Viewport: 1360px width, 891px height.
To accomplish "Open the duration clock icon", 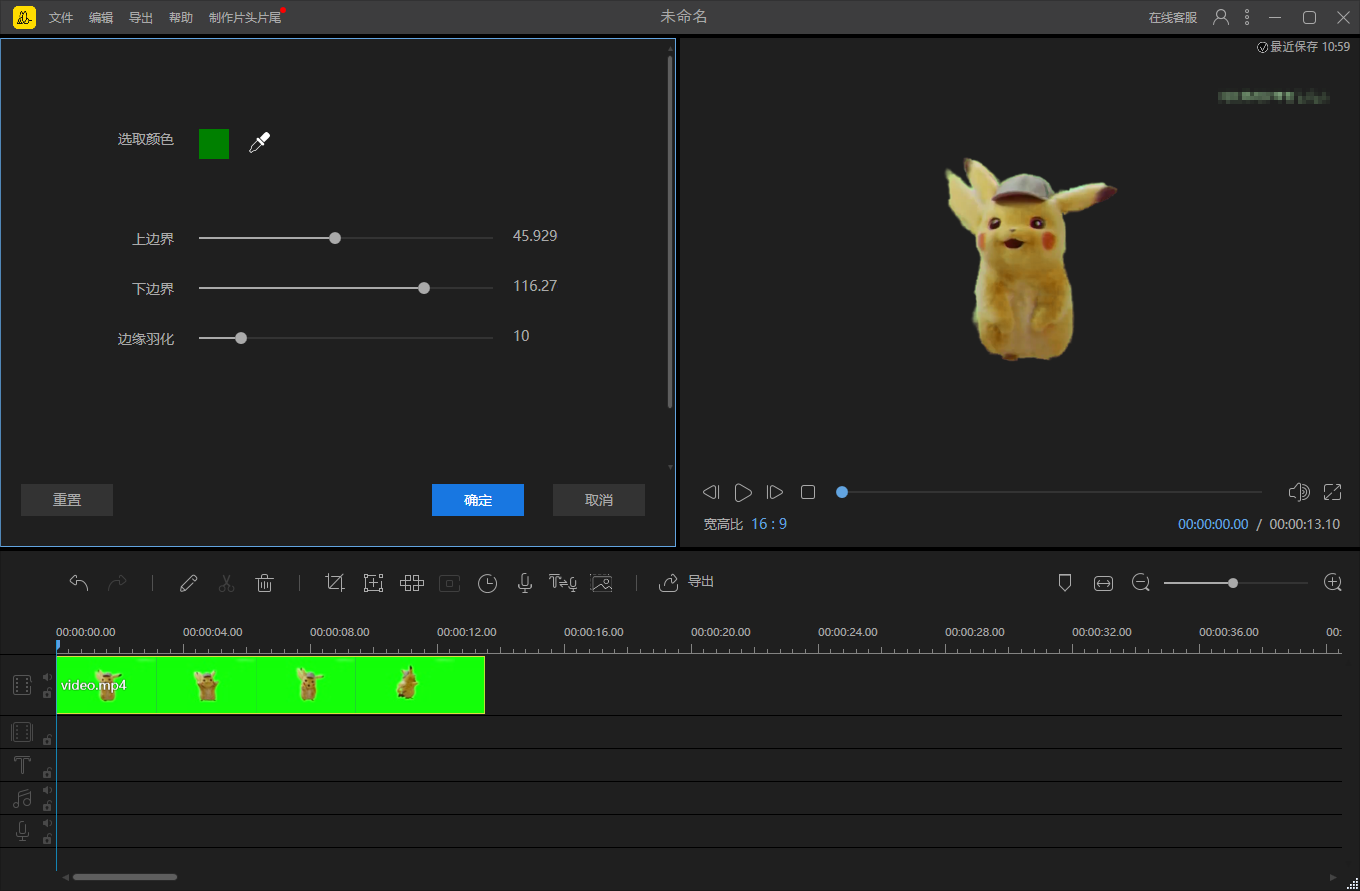I will 487,583.
